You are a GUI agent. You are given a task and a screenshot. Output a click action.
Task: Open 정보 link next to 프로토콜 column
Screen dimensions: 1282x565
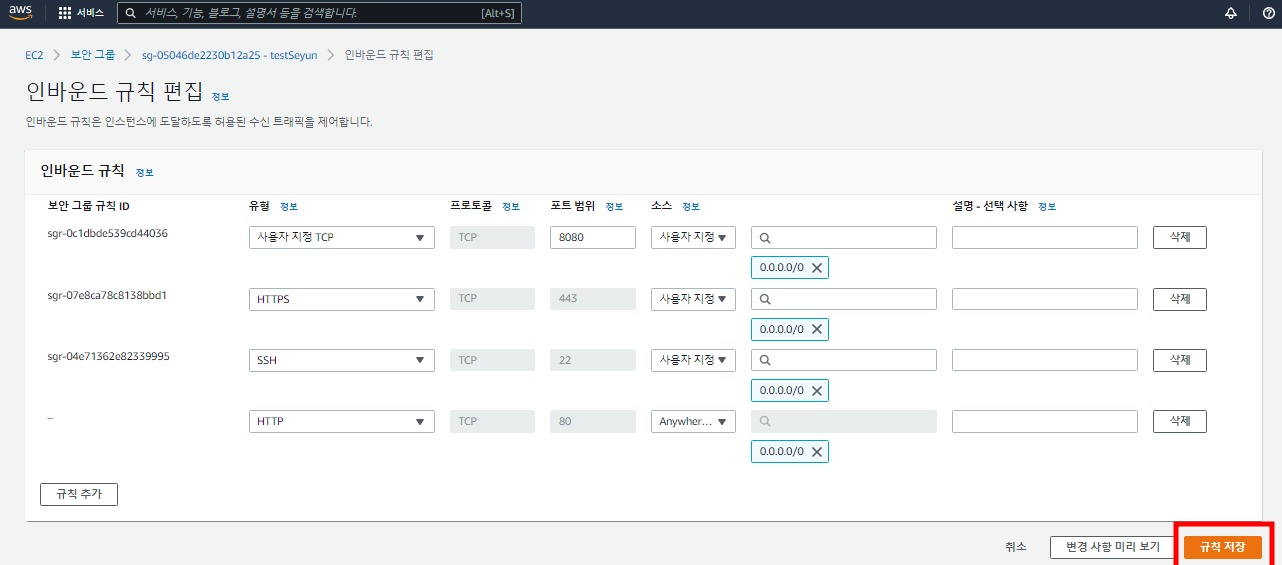511,206
